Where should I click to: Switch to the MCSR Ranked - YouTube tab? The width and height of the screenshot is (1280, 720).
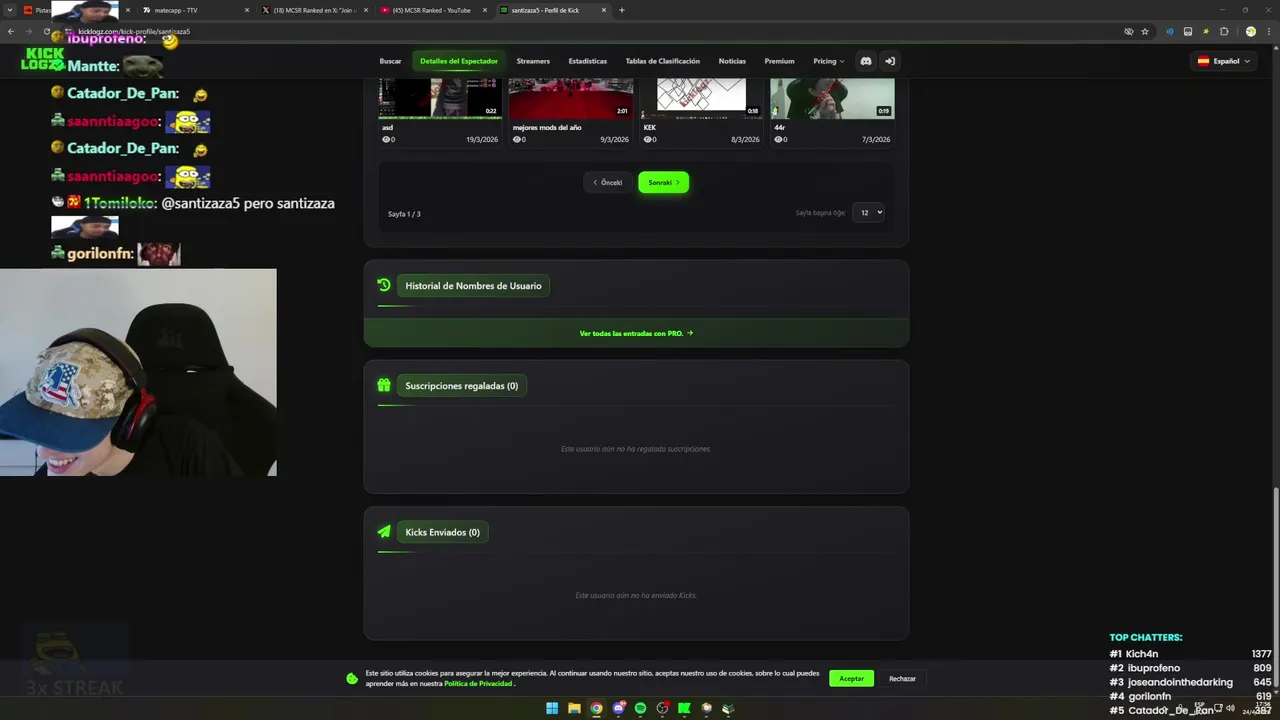click(435, 10)
